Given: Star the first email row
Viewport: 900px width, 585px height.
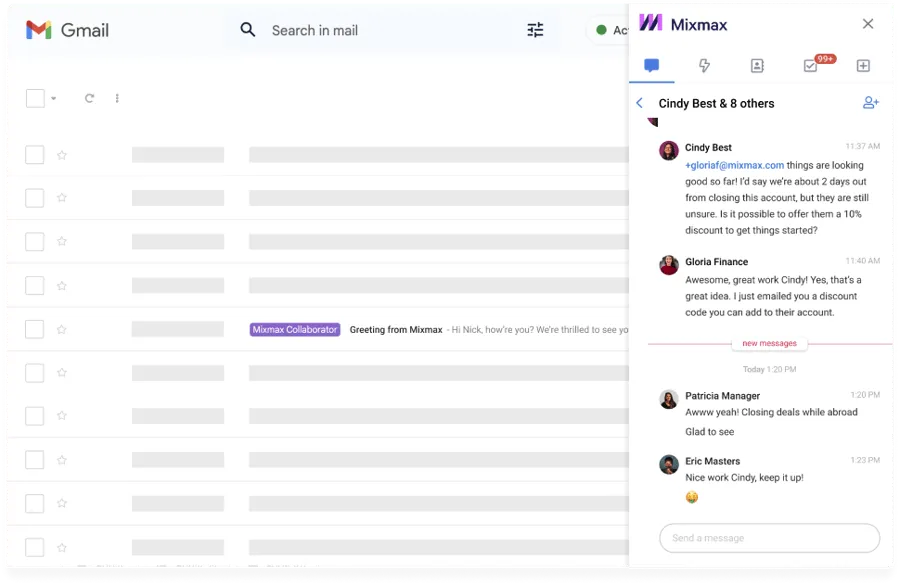Looking at the screenshot, I should pos(62,155).
